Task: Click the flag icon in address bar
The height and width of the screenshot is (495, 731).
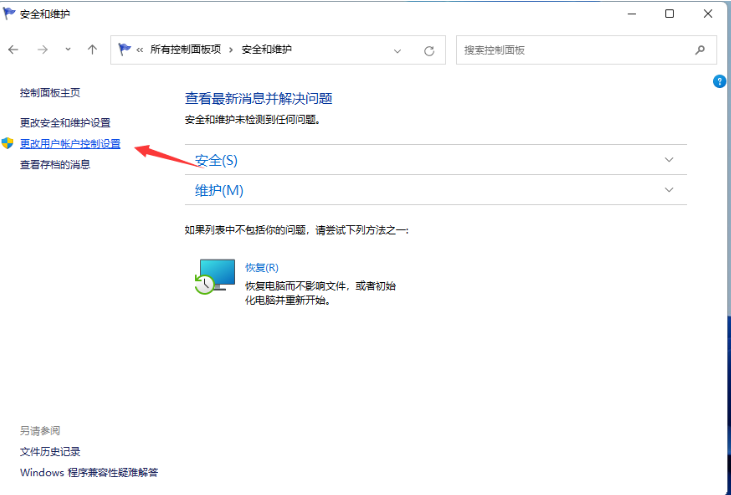Action: (124, 50)
